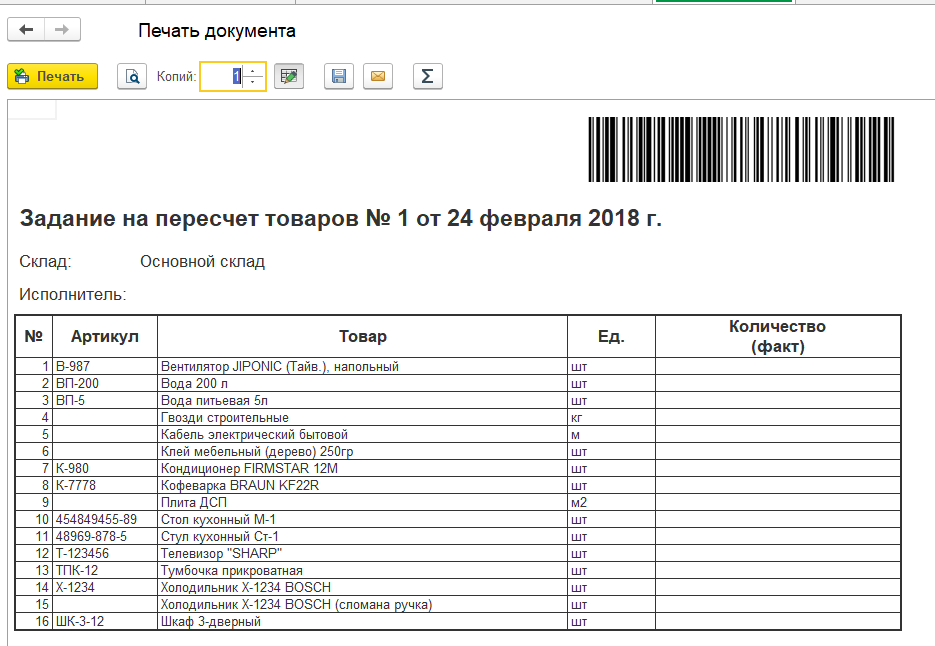The width and height of the screenshot is (935, 646).
Task: Select article cell К-980
Action: [x=105, y=468]
